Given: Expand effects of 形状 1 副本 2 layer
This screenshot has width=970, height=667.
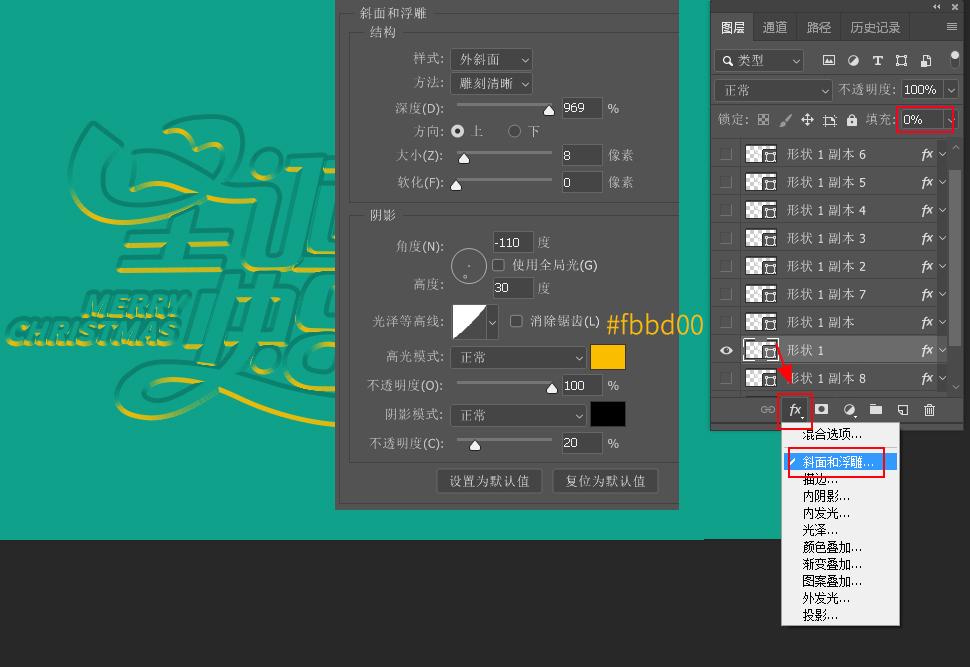Looking at the screenshot, I should 942,266.
